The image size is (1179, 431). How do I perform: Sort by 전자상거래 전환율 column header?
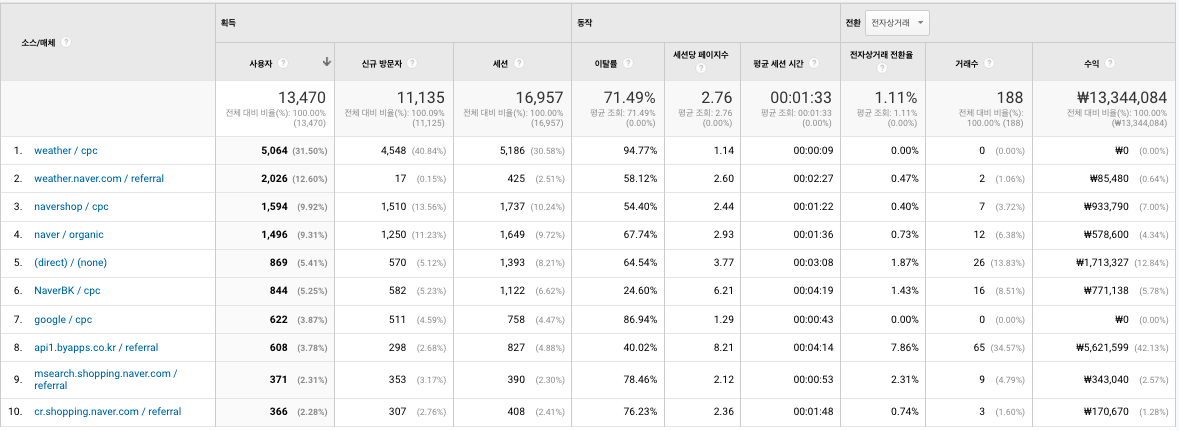click(881, 55)
